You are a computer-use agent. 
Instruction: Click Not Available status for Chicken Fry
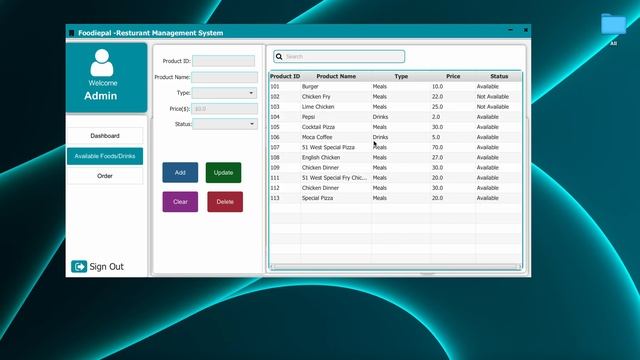tap(499, 97)
